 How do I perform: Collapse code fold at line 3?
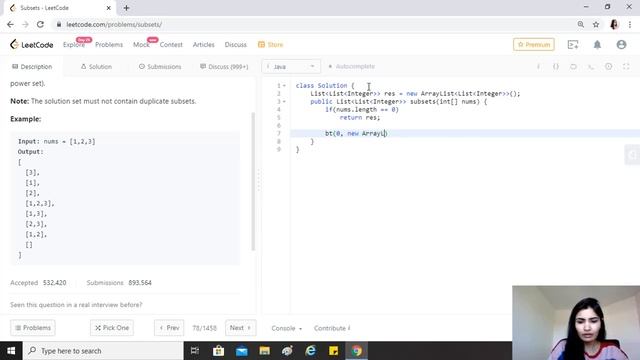(x=284, y=102)
